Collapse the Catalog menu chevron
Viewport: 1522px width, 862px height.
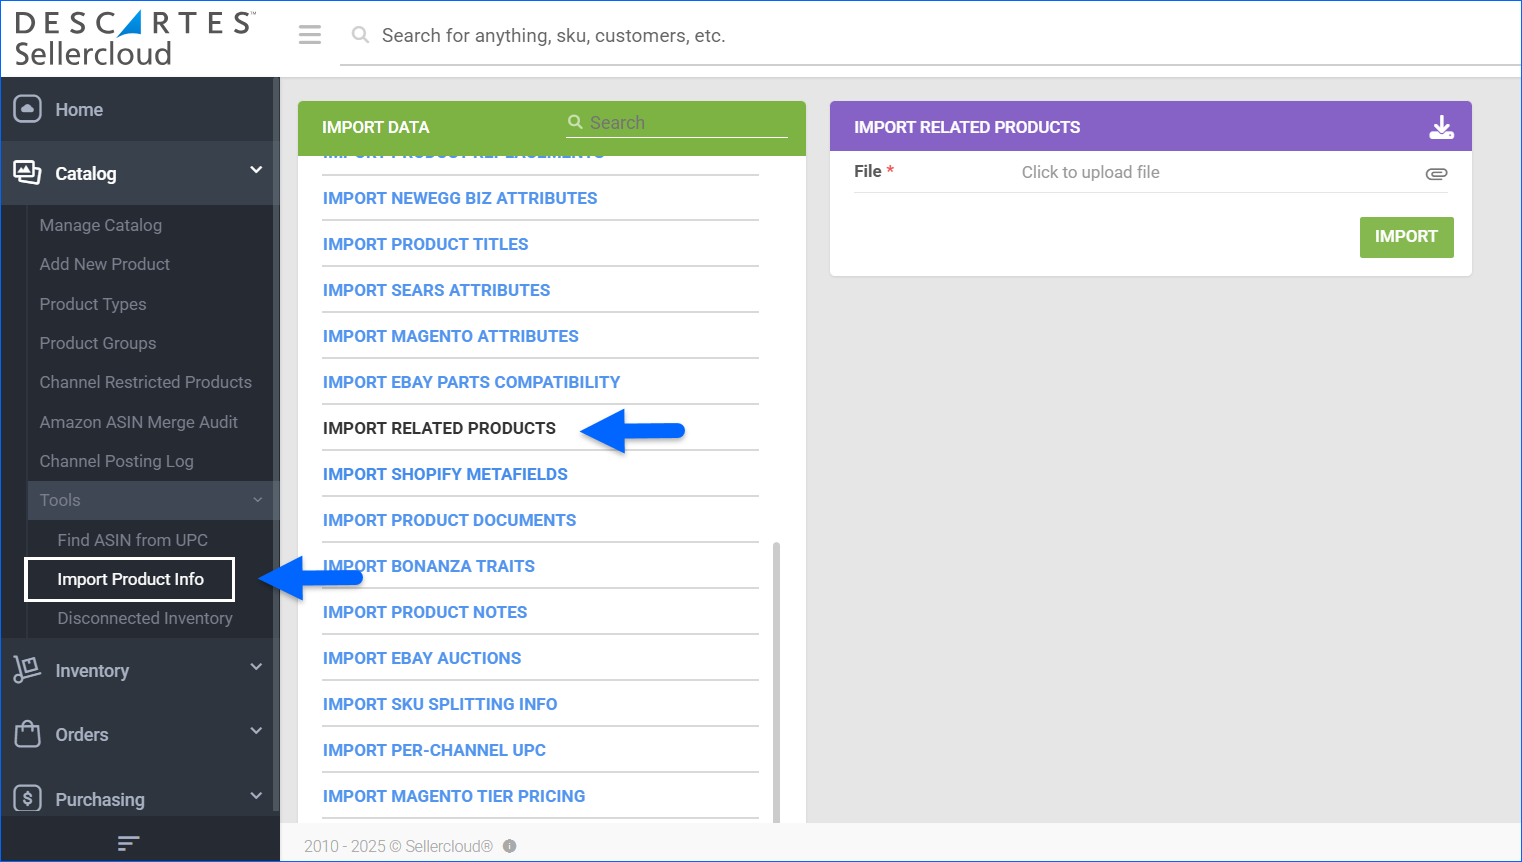tap(256, 170)
